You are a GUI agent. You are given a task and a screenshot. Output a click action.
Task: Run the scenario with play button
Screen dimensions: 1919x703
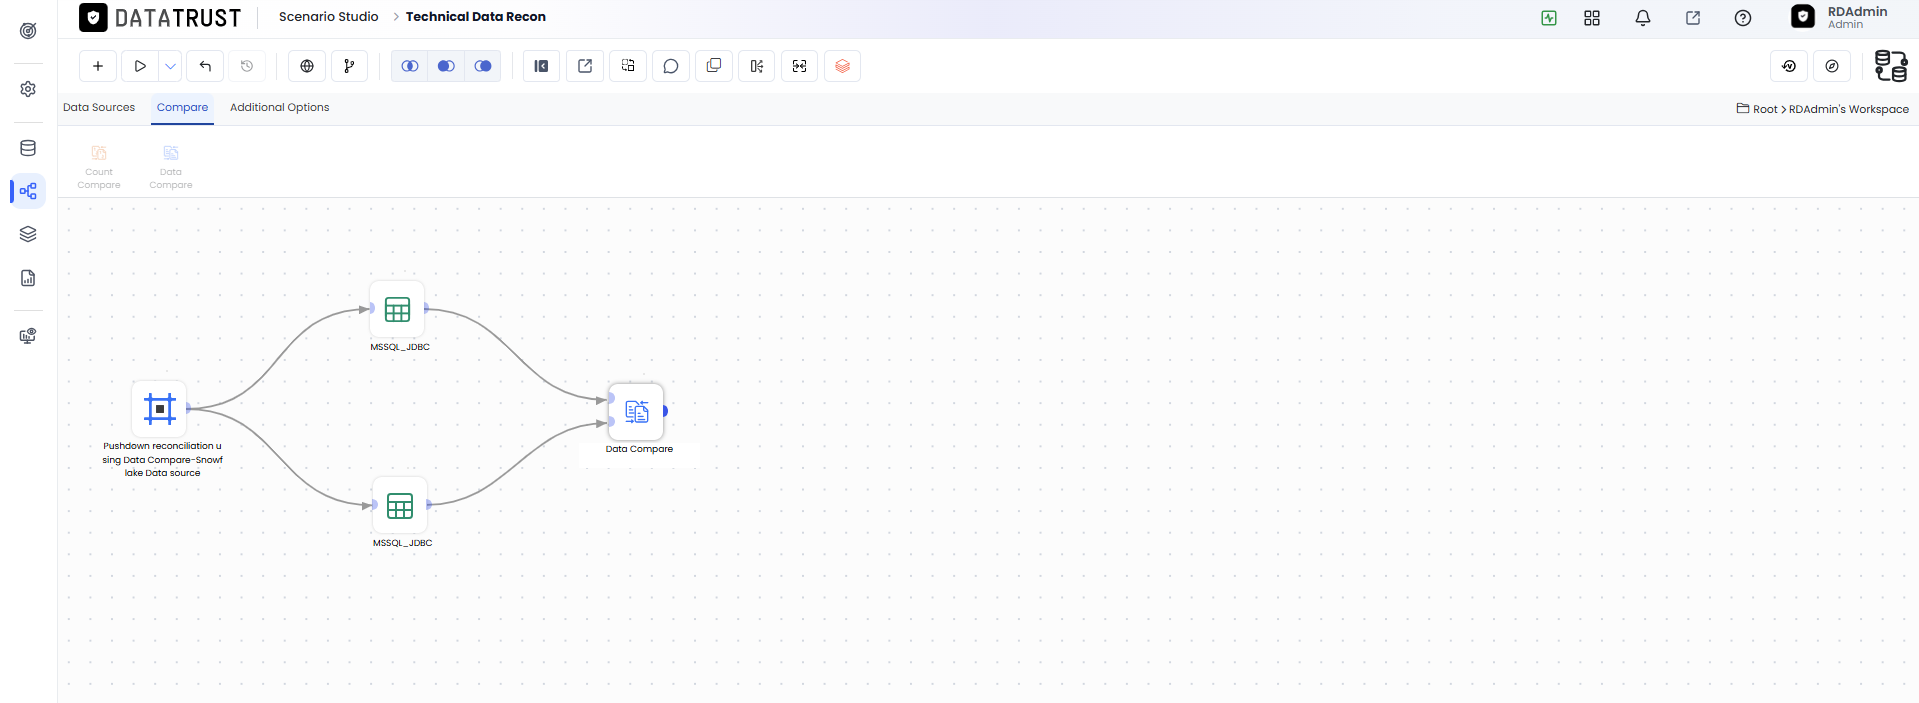(x=140, y=66)
